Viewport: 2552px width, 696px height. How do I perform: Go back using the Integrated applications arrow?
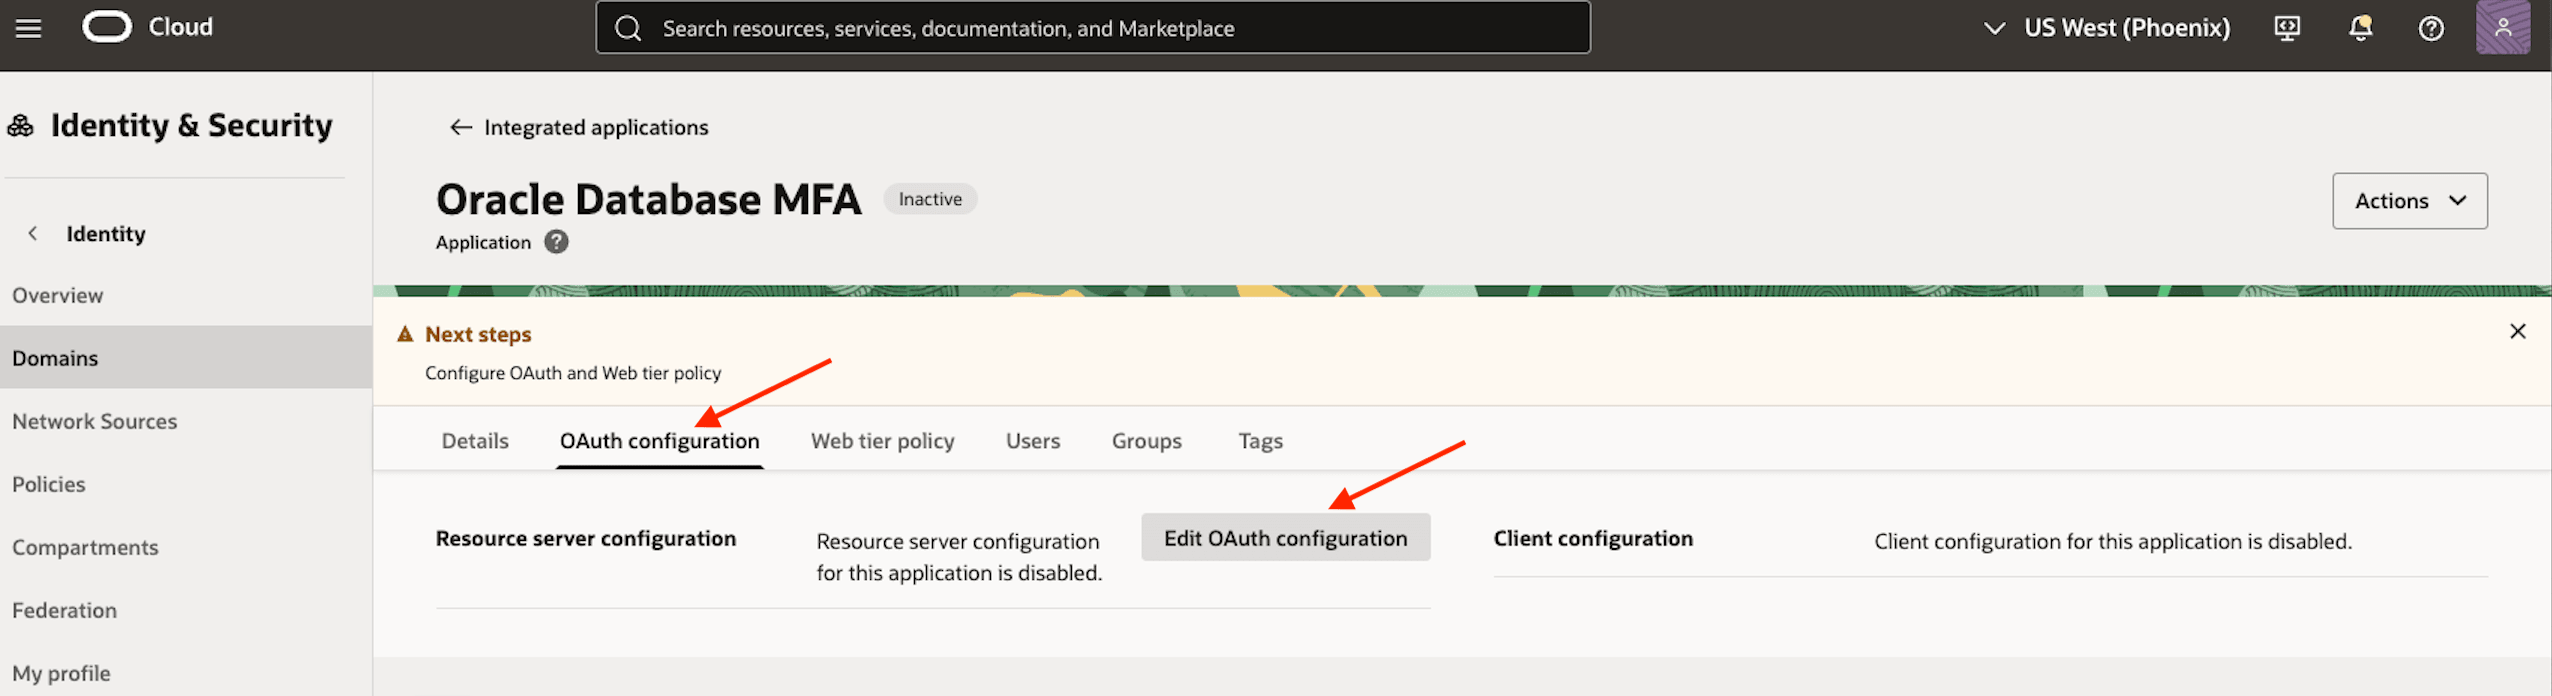point(460,127)
